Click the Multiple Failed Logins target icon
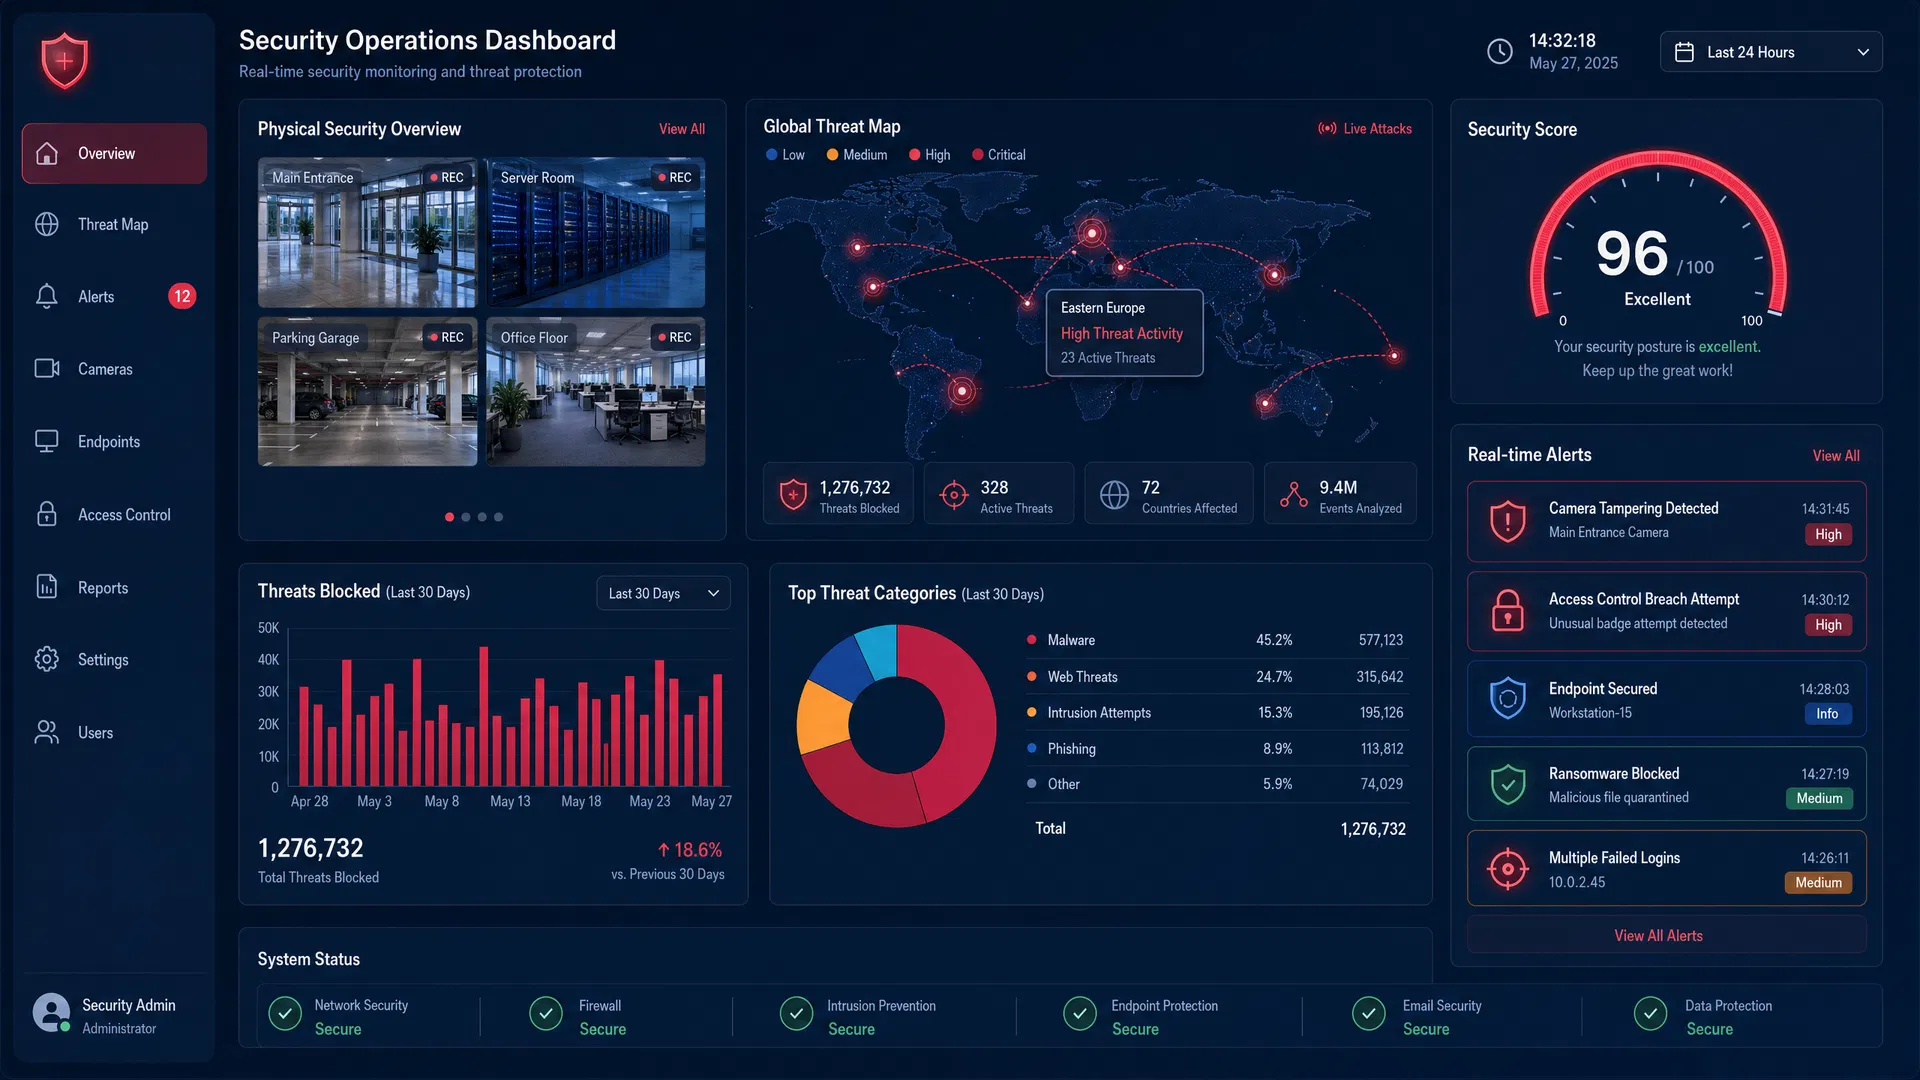Image resolution: width=1920 pixels, height=1080 pixels. (x=1508, y=869)
